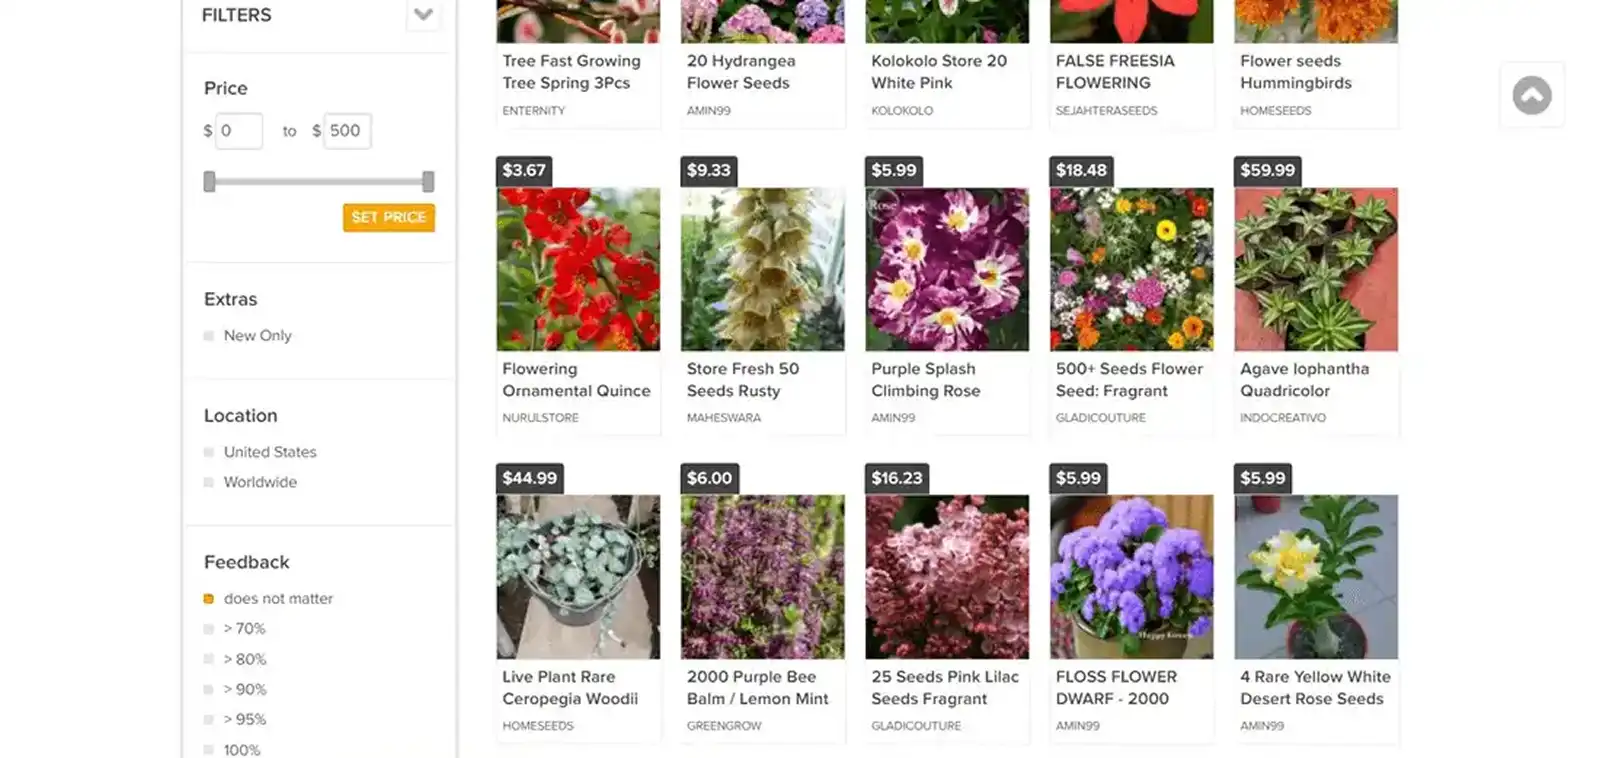Open Flowering Ornamental Quince product image
The width and height of the screenshot is (1600, 758).
click(x=578, y=269)
